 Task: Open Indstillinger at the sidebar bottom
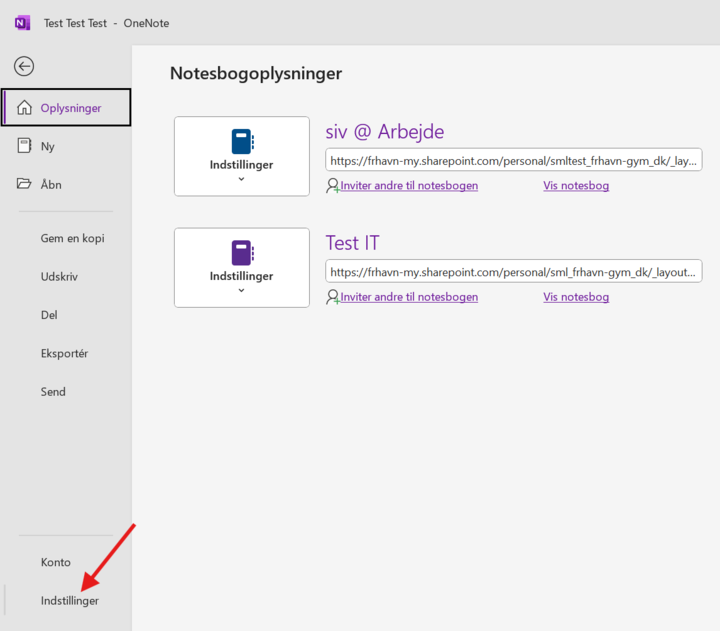70,601
